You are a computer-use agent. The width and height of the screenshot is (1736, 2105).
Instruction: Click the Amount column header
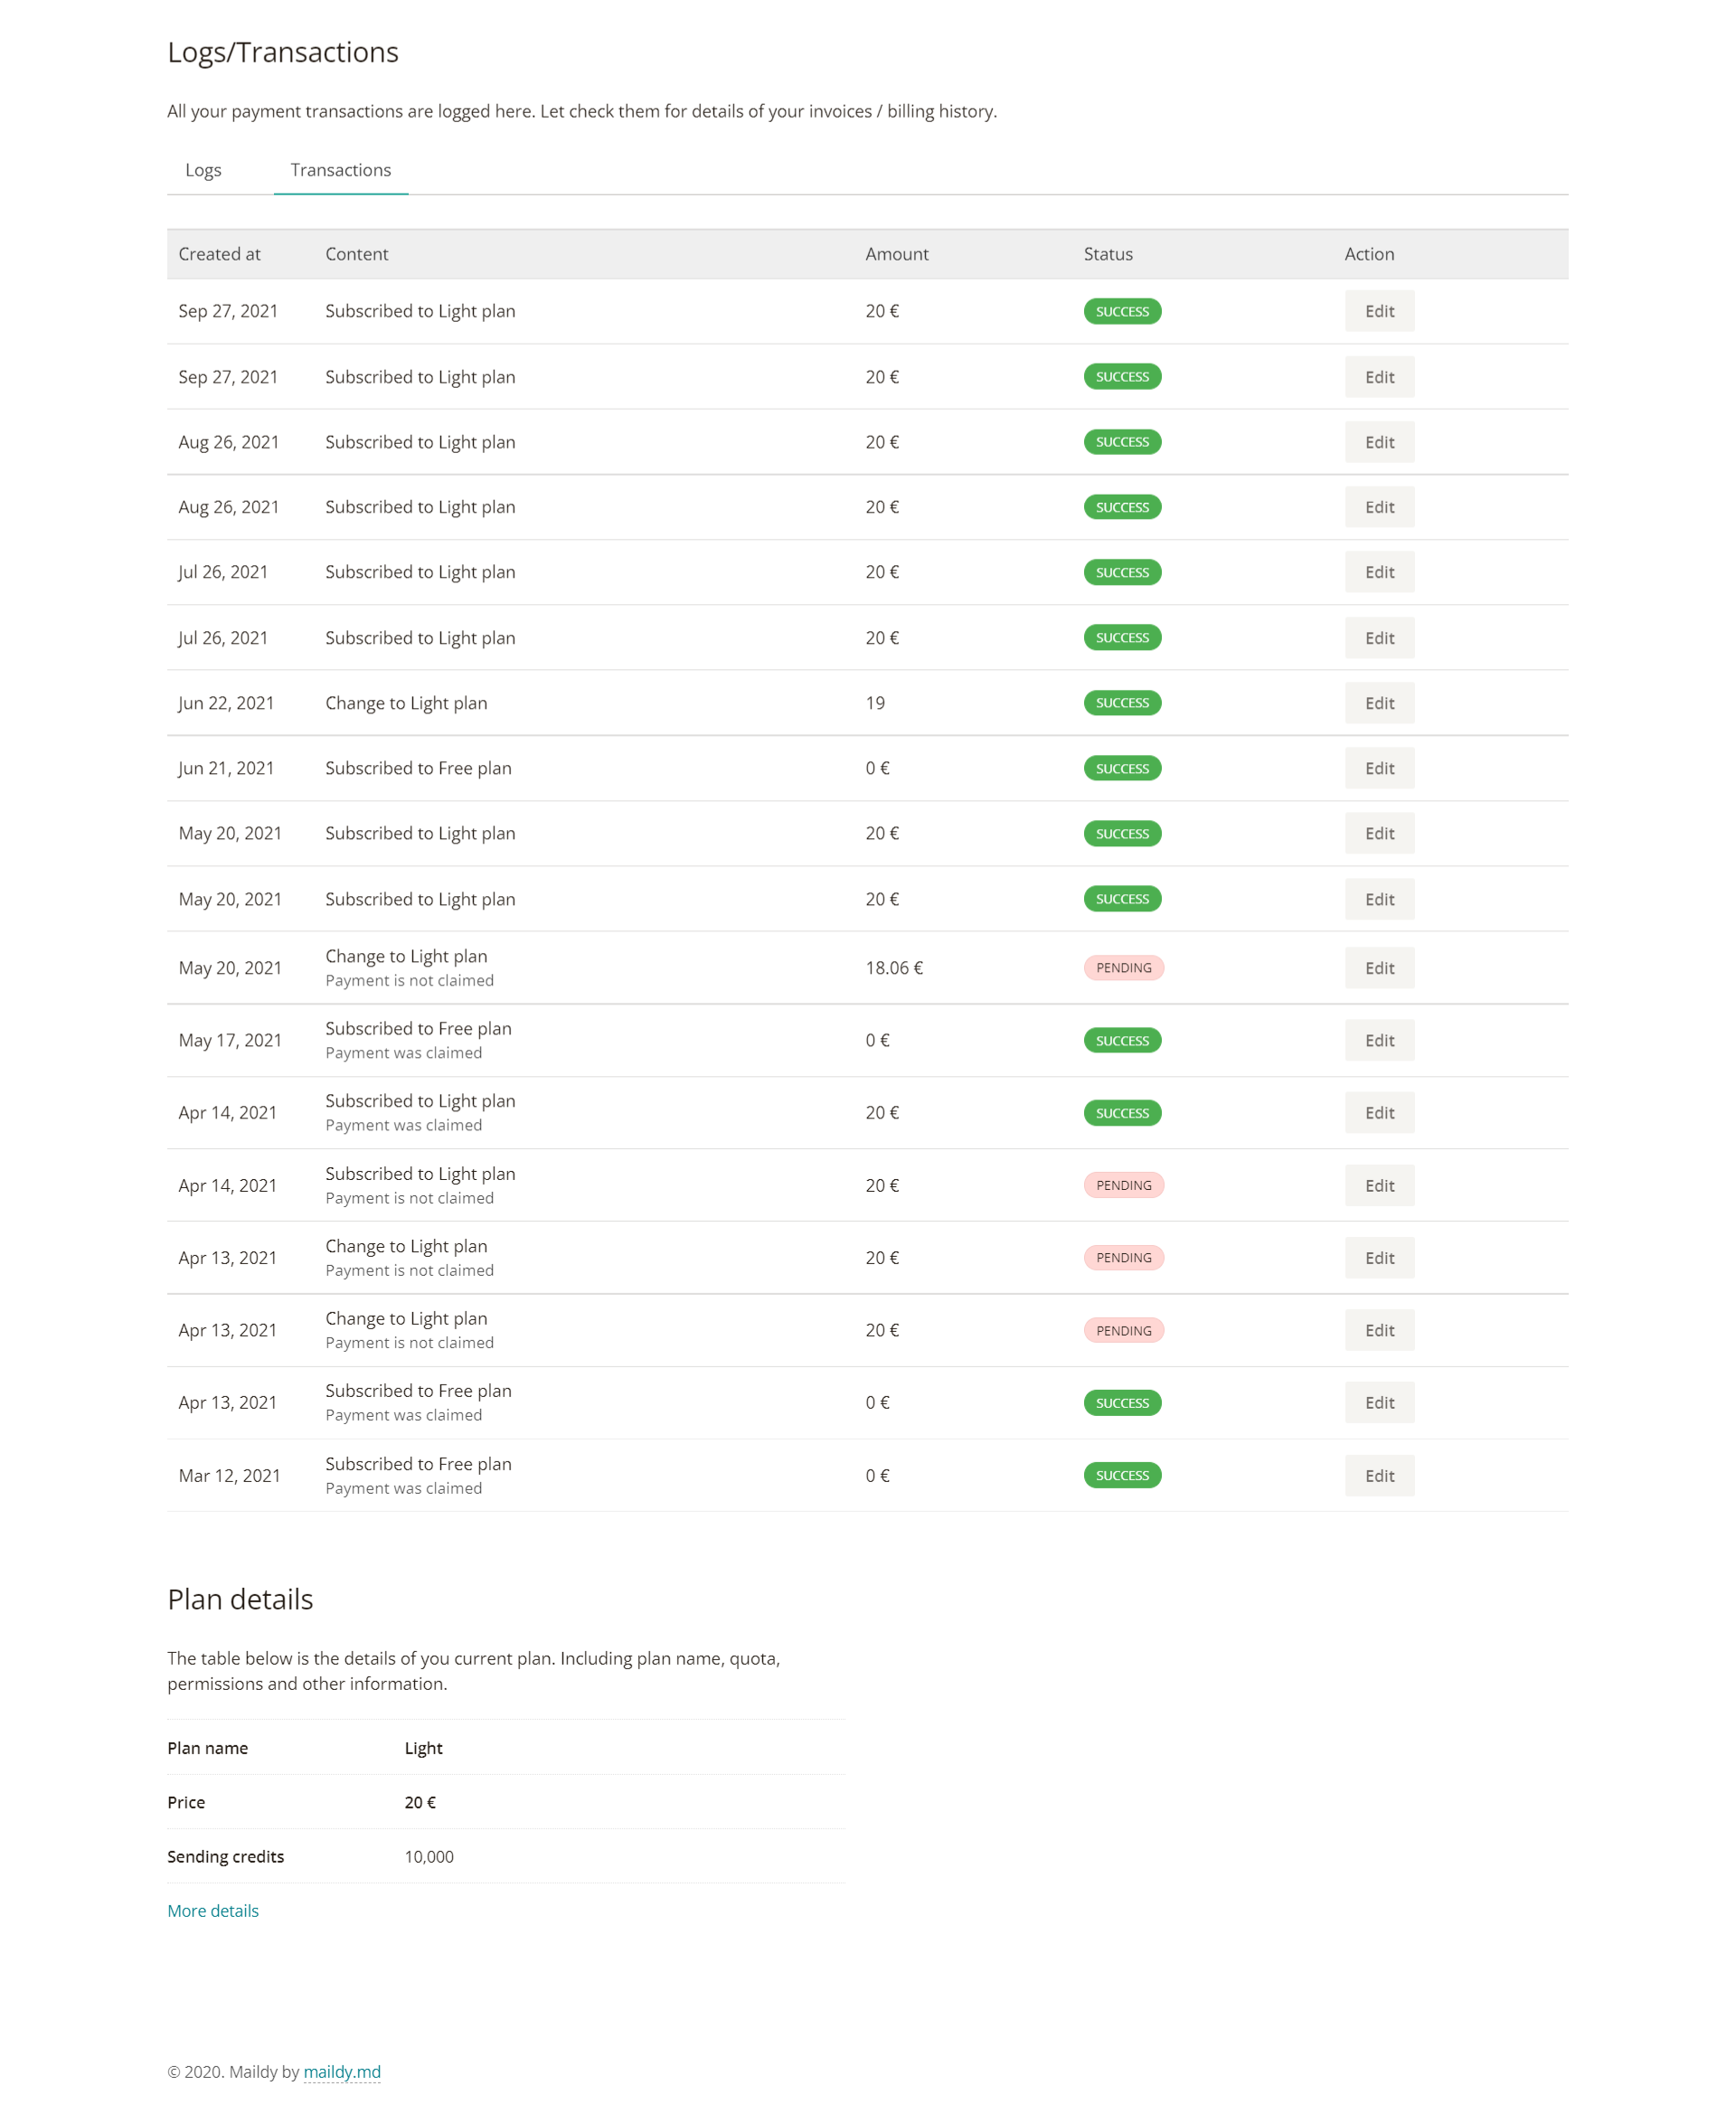click(896, 254)
